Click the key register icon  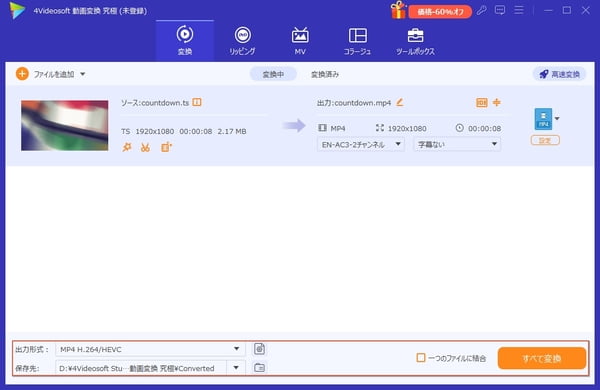(481, 10)
